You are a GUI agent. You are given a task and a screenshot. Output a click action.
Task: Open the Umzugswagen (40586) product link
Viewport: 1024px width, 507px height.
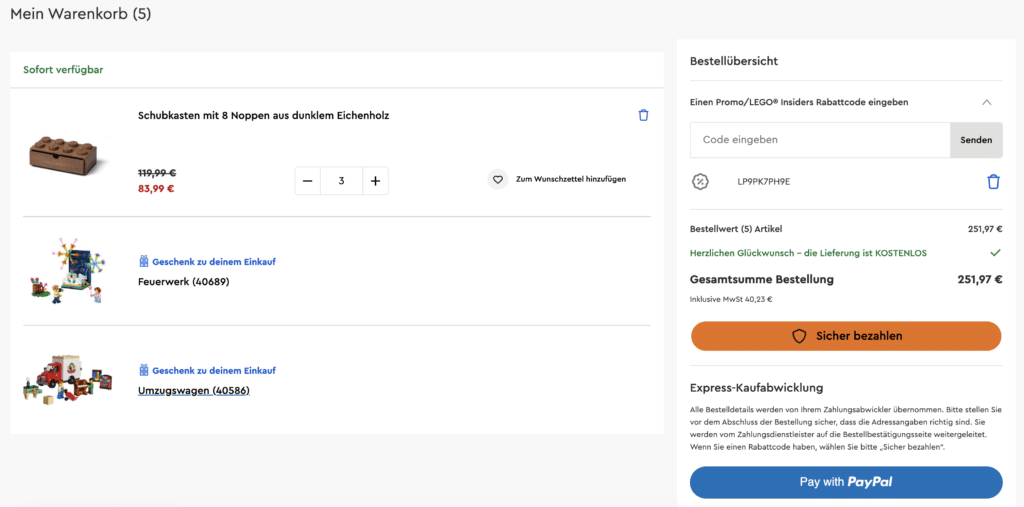(x=194, y=391)
